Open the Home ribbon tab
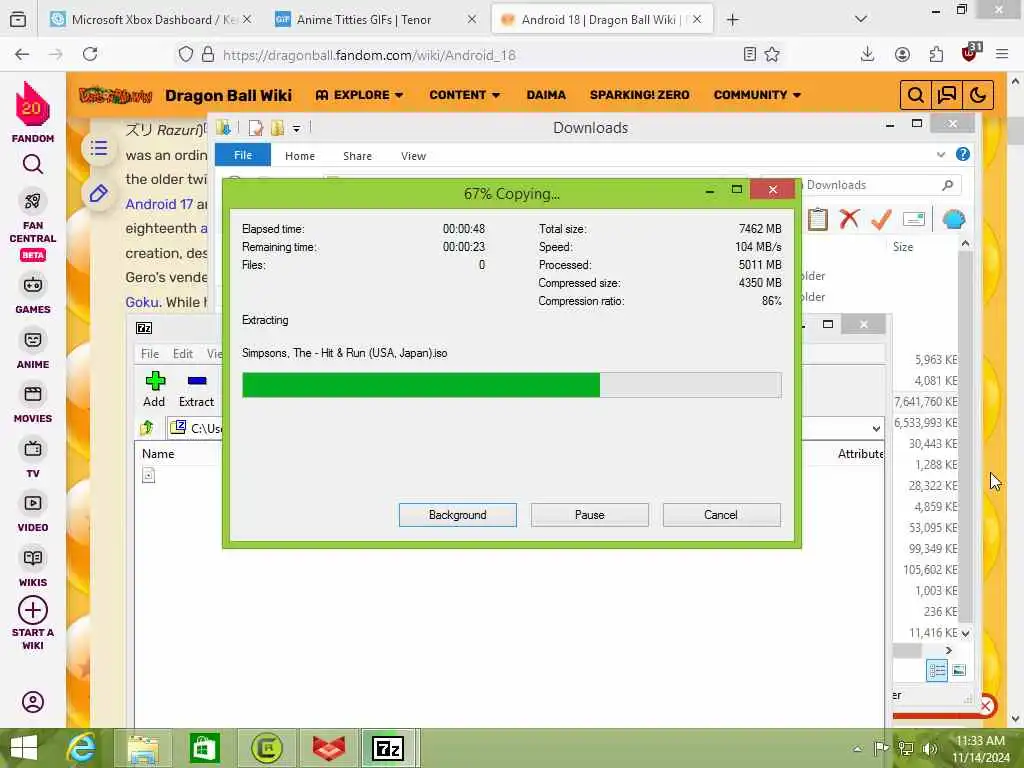The image size is (1024, 768). [x=300, y=156]
